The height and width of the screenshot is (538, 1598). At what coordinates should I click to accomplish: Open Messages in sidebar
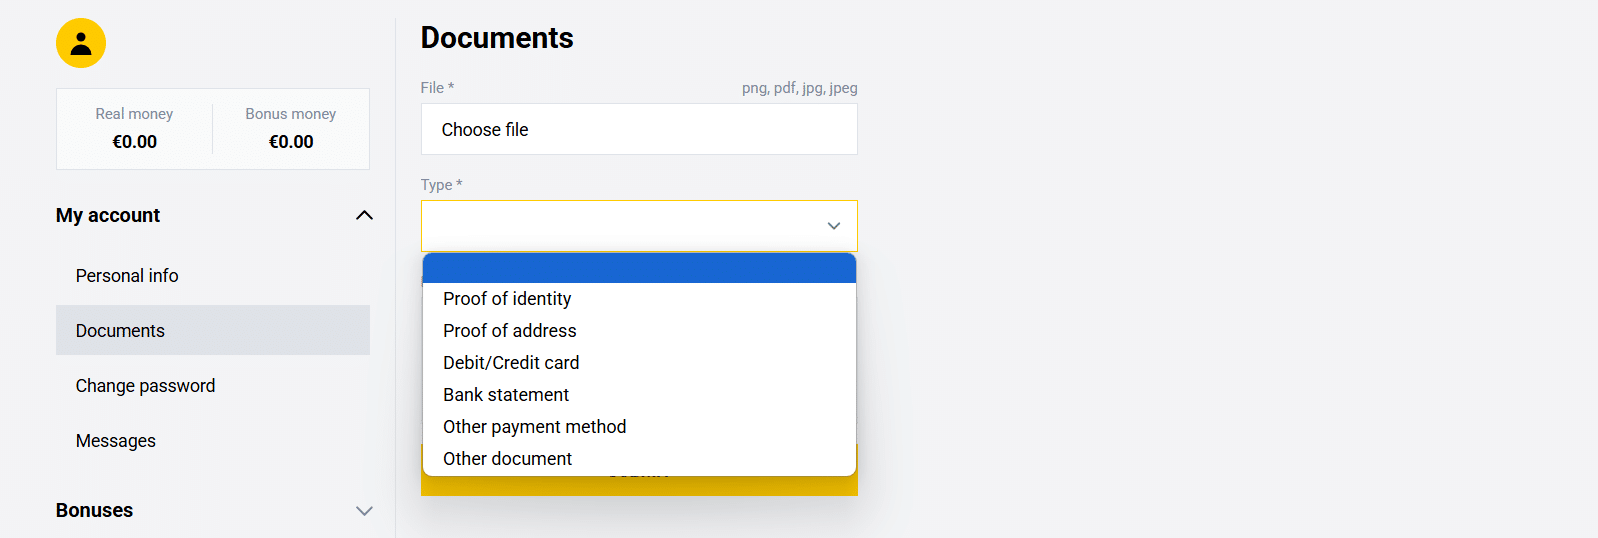tap(116, 441)
